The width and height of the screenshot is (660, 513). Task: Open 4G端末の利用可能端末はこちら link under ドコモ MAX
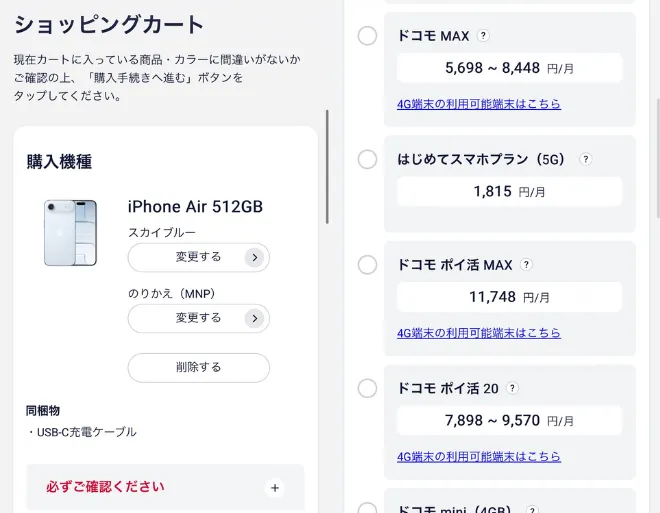[478, 104]
